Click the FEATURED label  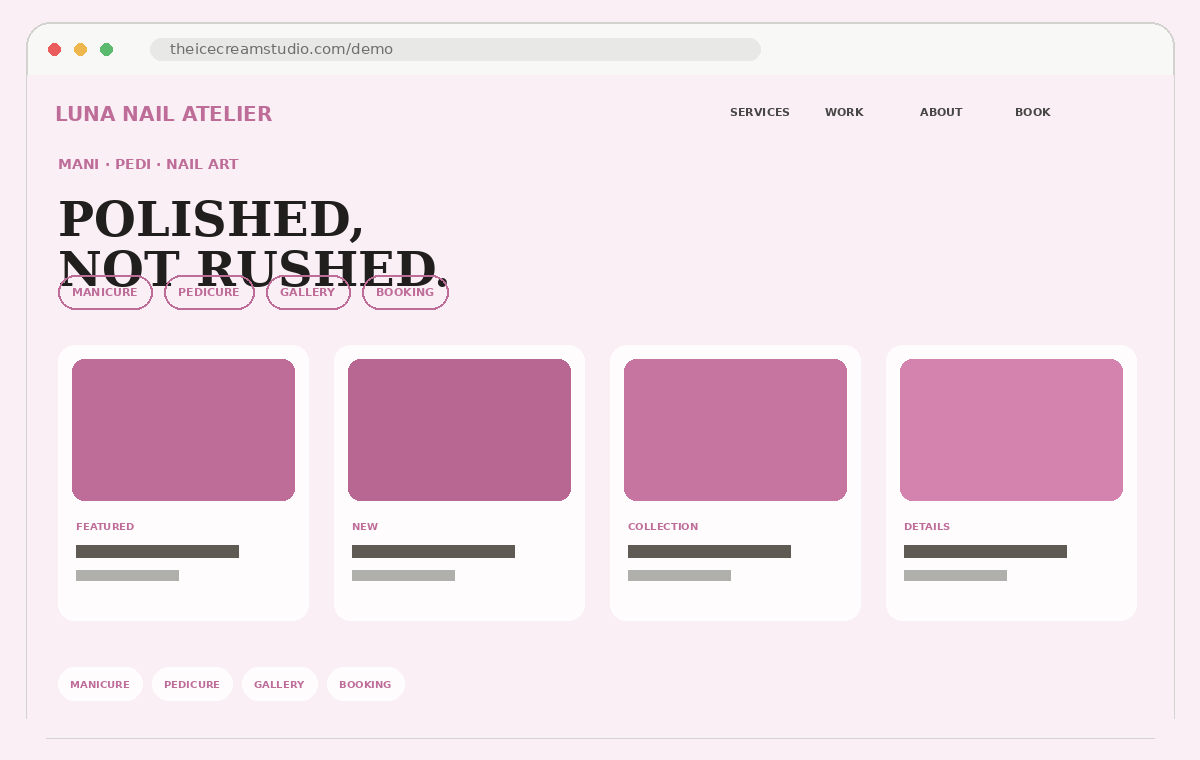[105, 527]
